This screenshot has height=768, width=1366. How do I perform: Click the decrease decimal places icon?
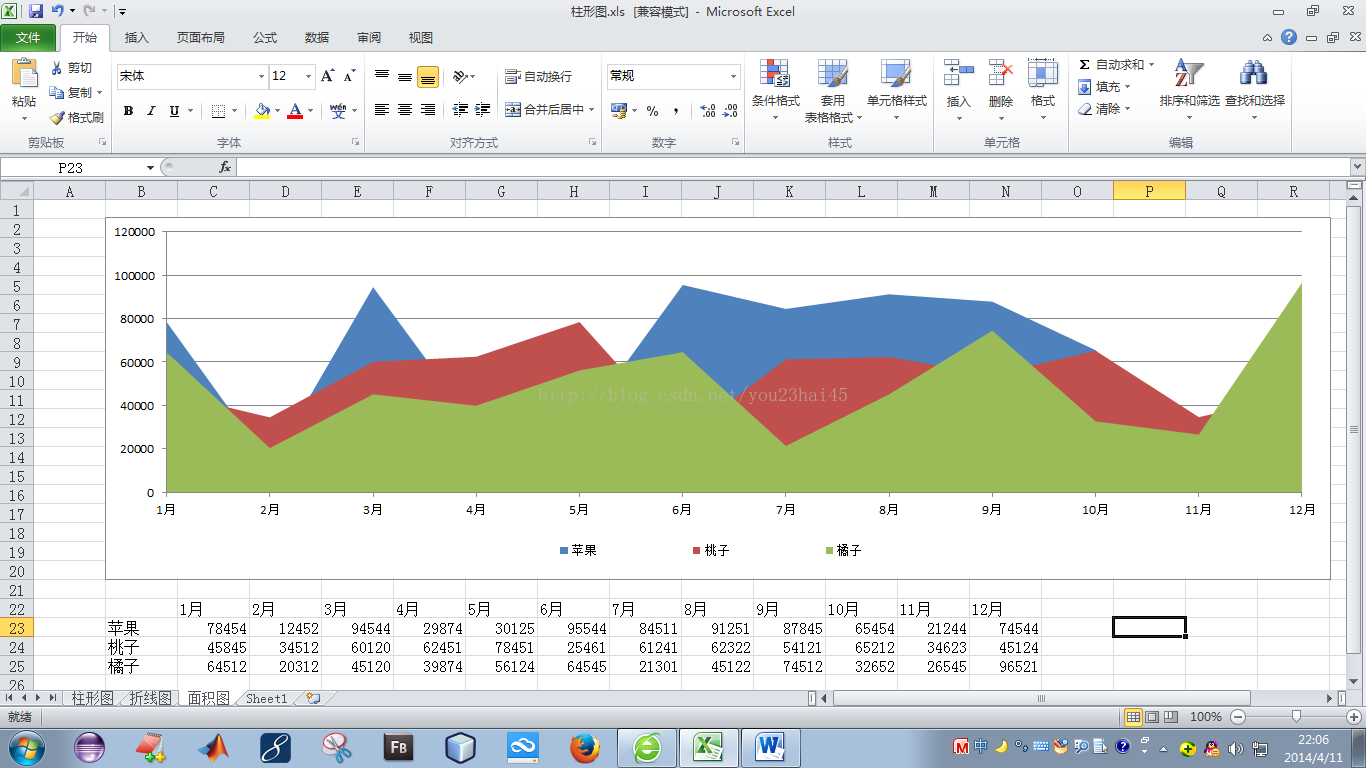[732, 111]
